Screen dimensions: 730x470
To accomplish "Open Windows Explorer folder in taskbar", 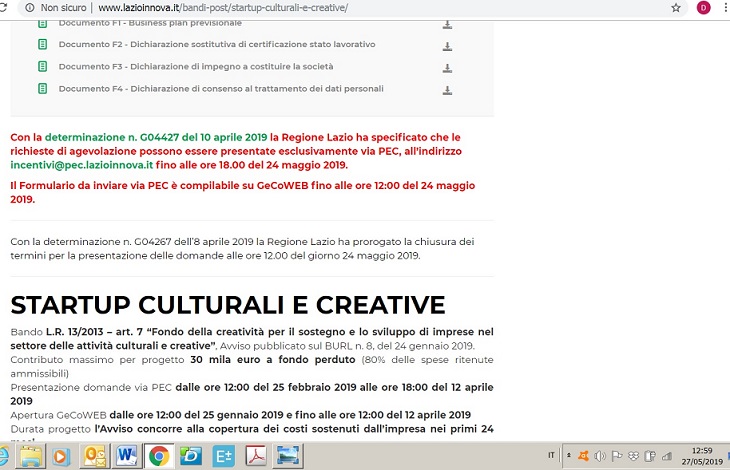I will [32, 456].
